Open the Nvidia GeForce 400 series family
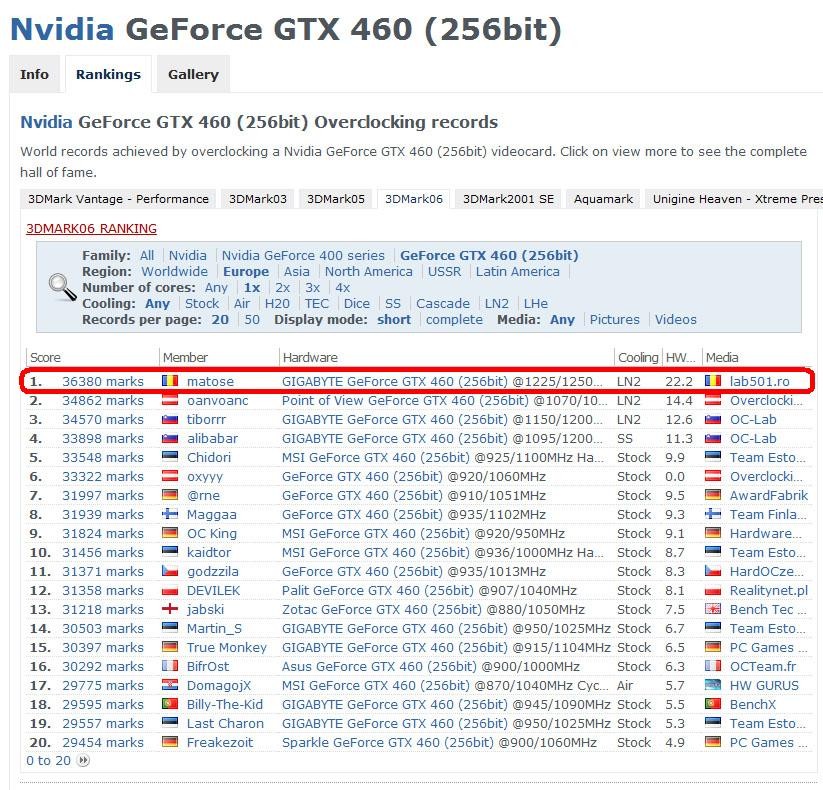The width and height of the screenshot is (823, 790). pos(303,256)
